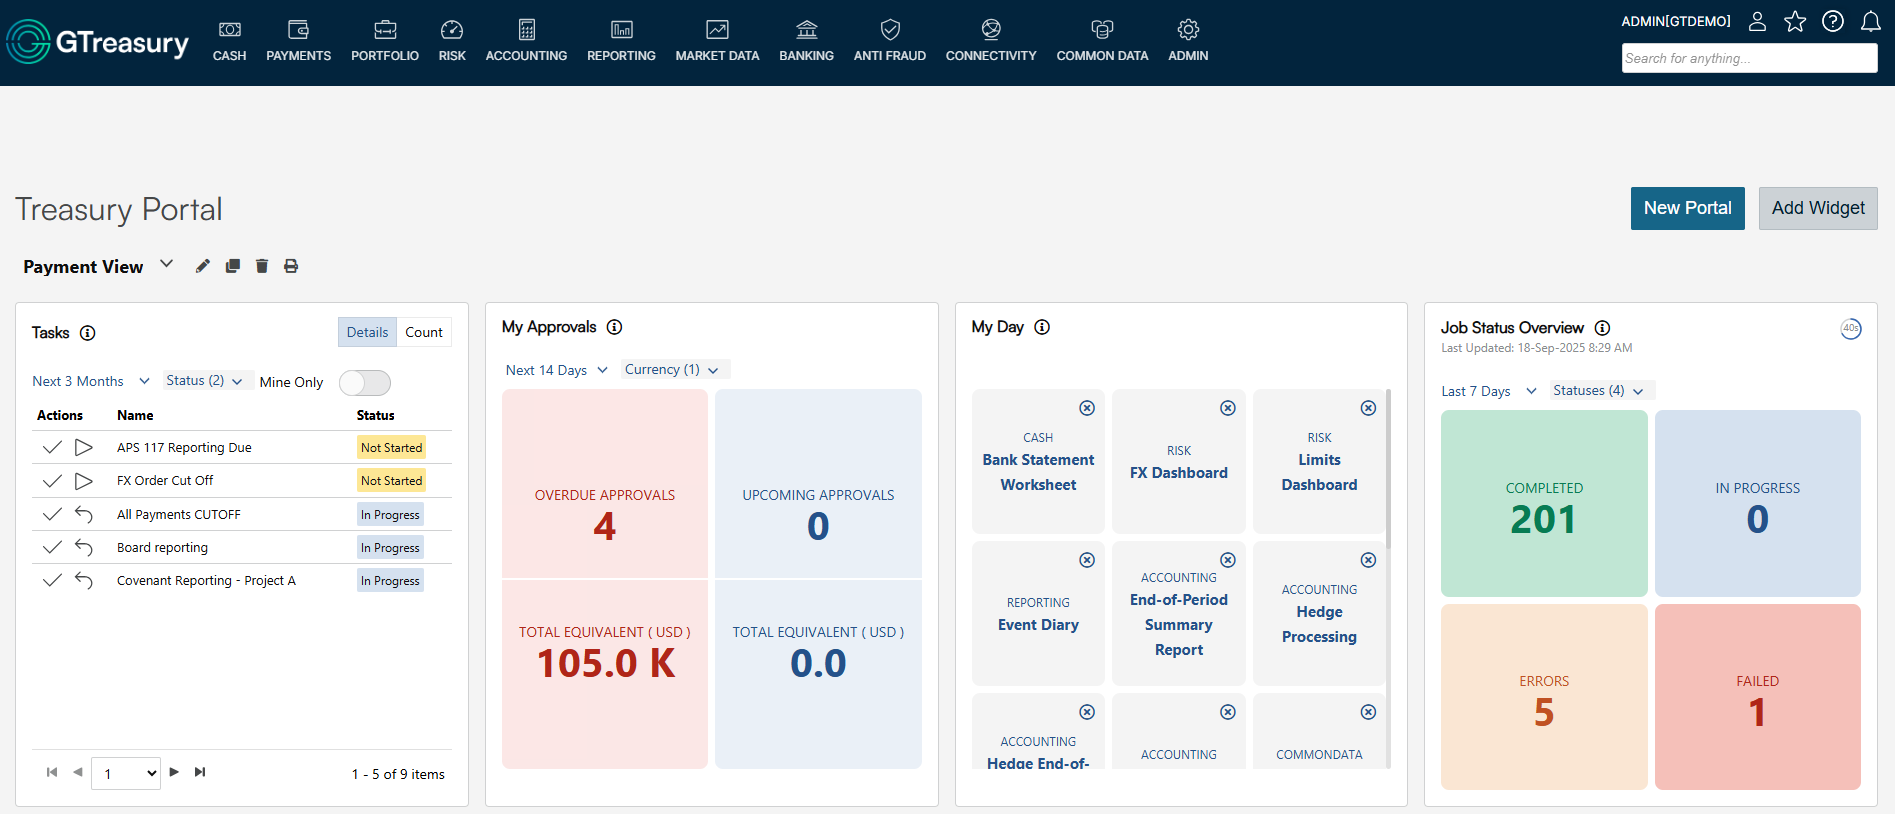
Task: Open the help question mark icon
Action: point(1833,21)
